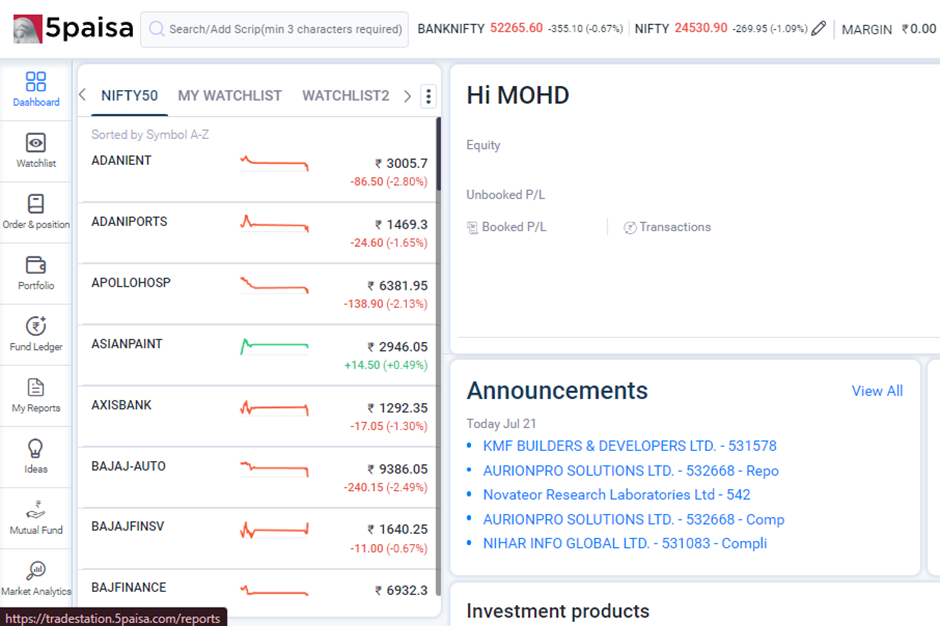Open NIHAR INFO GLOBAL LTD announcement
This screenshot has width=940, height=626.
pyautogui.click(x=625, y=543)
